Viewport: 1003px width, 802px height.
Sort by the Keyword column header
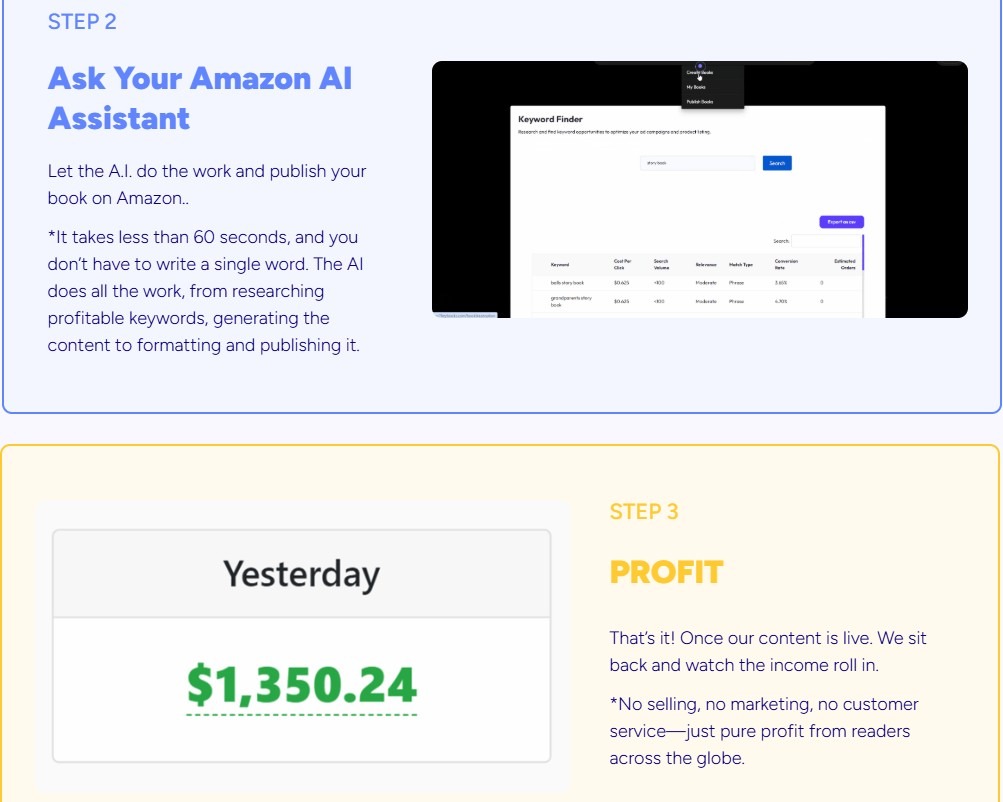pos(560,265)
